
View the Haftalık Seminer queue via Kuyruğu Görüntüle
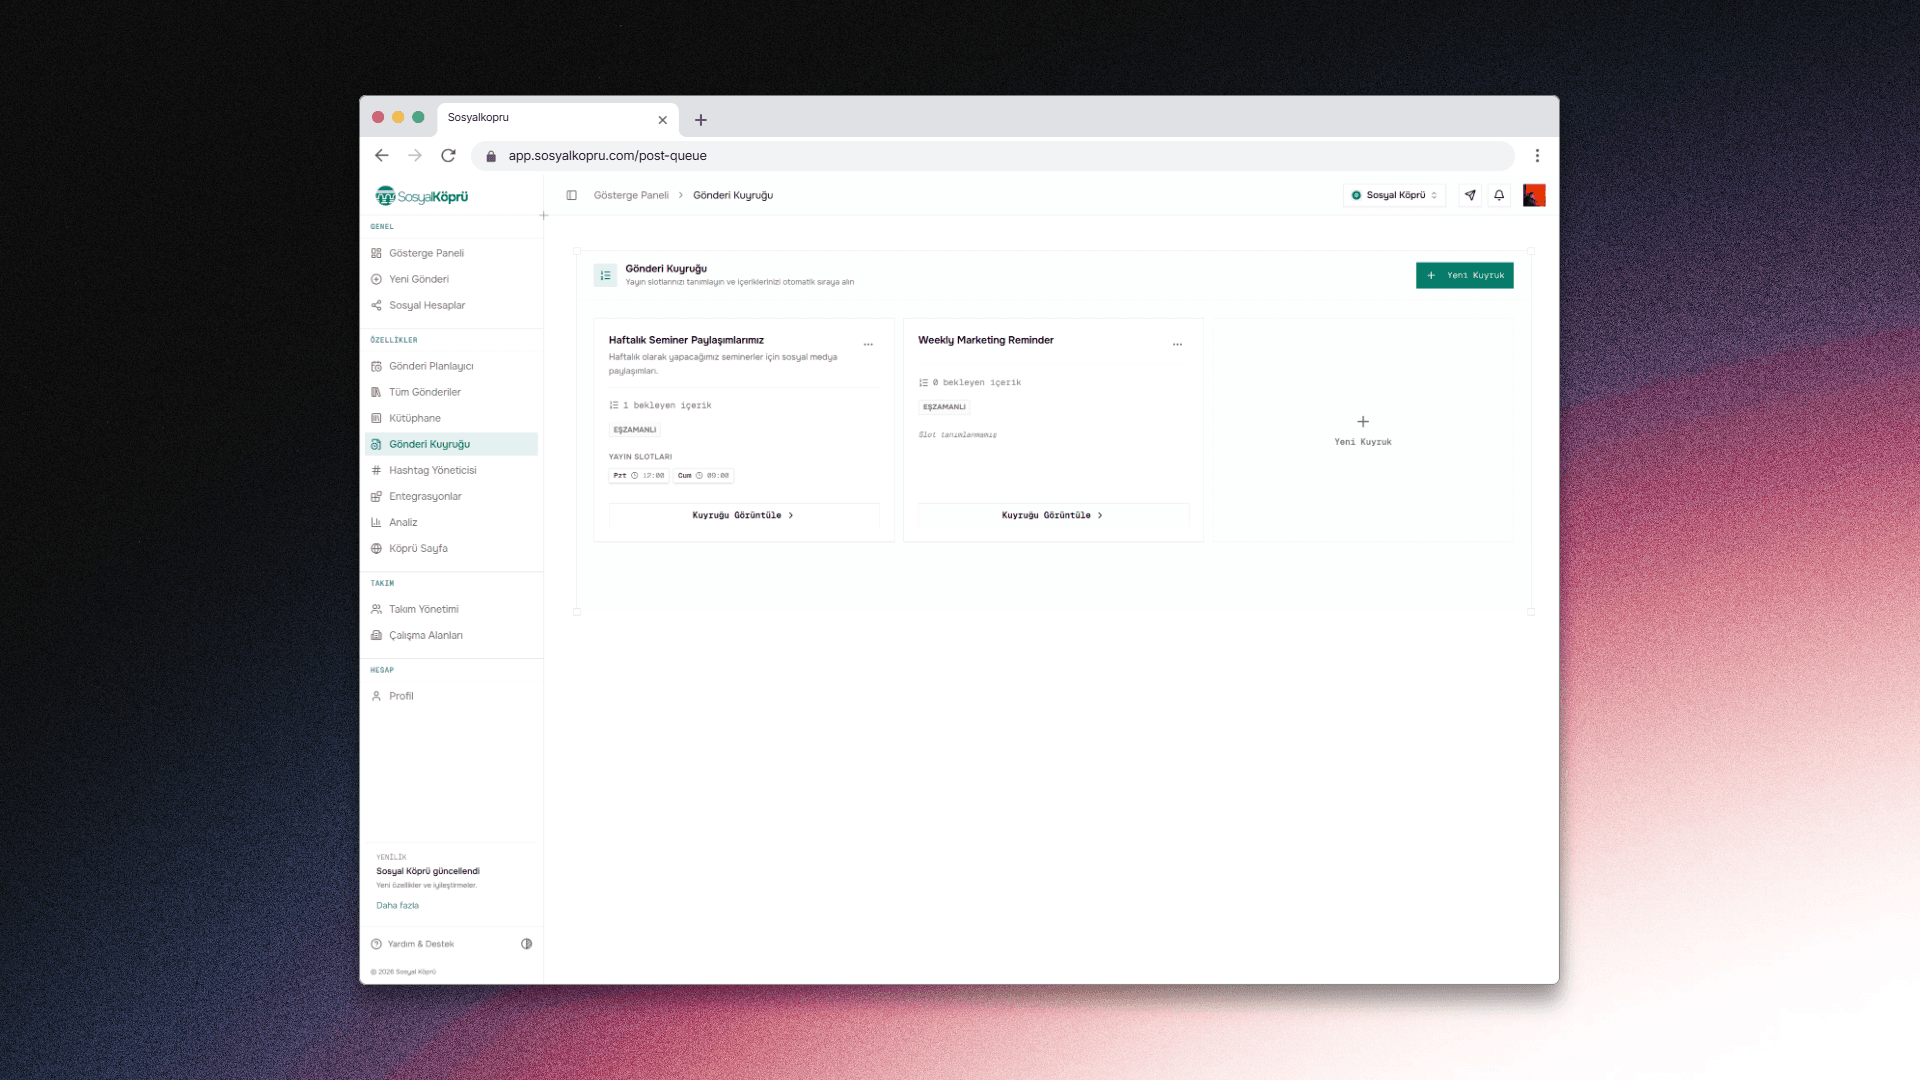(x=744, y=516)
